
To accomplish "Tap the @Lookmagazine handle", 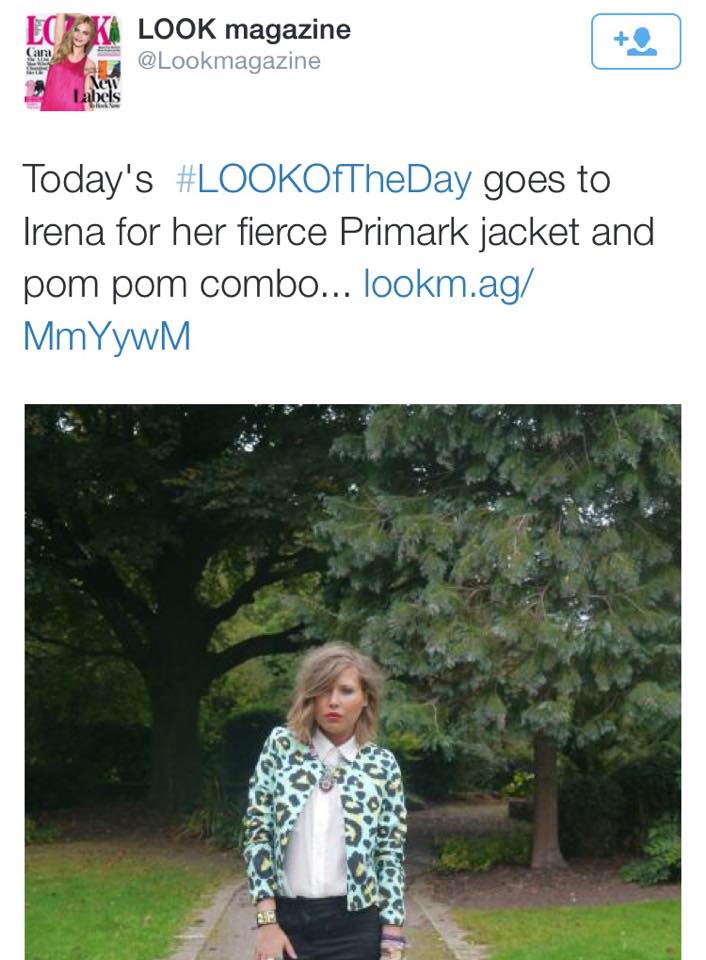I will click(x=228, y=61).
